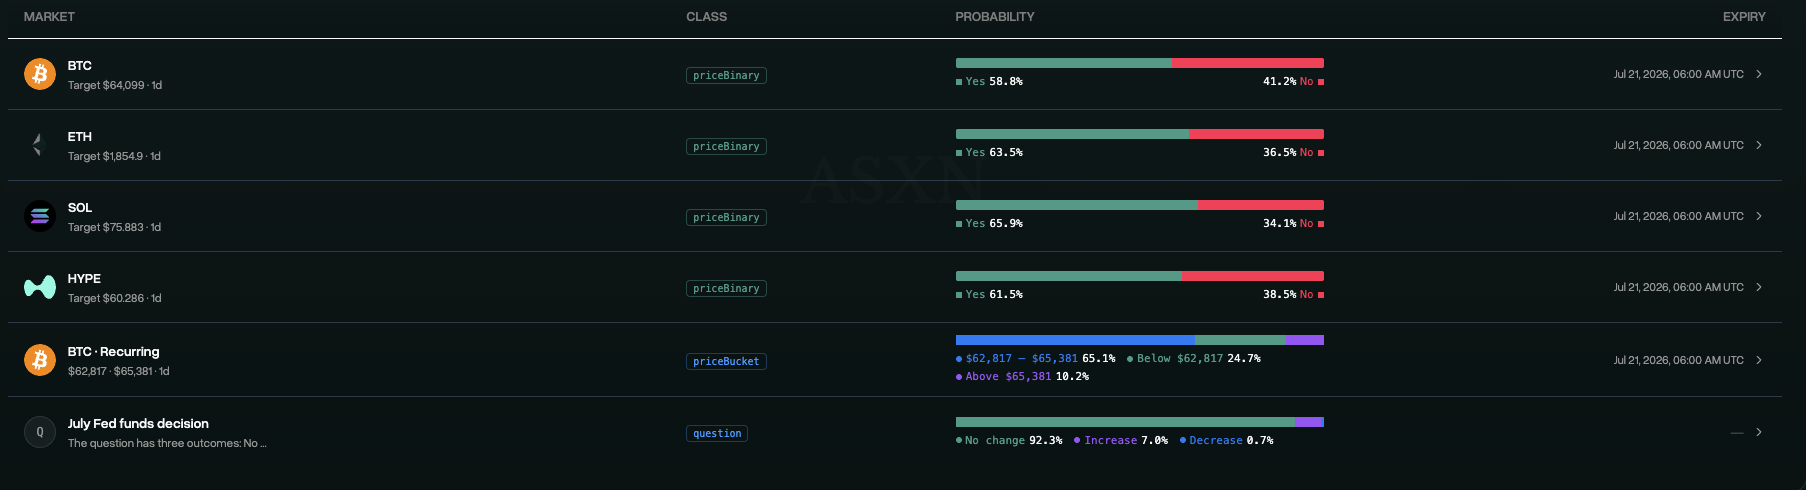Image resolution: width=1806 pixels, height=490 pixels.
Task: Click the HYPE token icon
Action: click(x=40, y=287)
